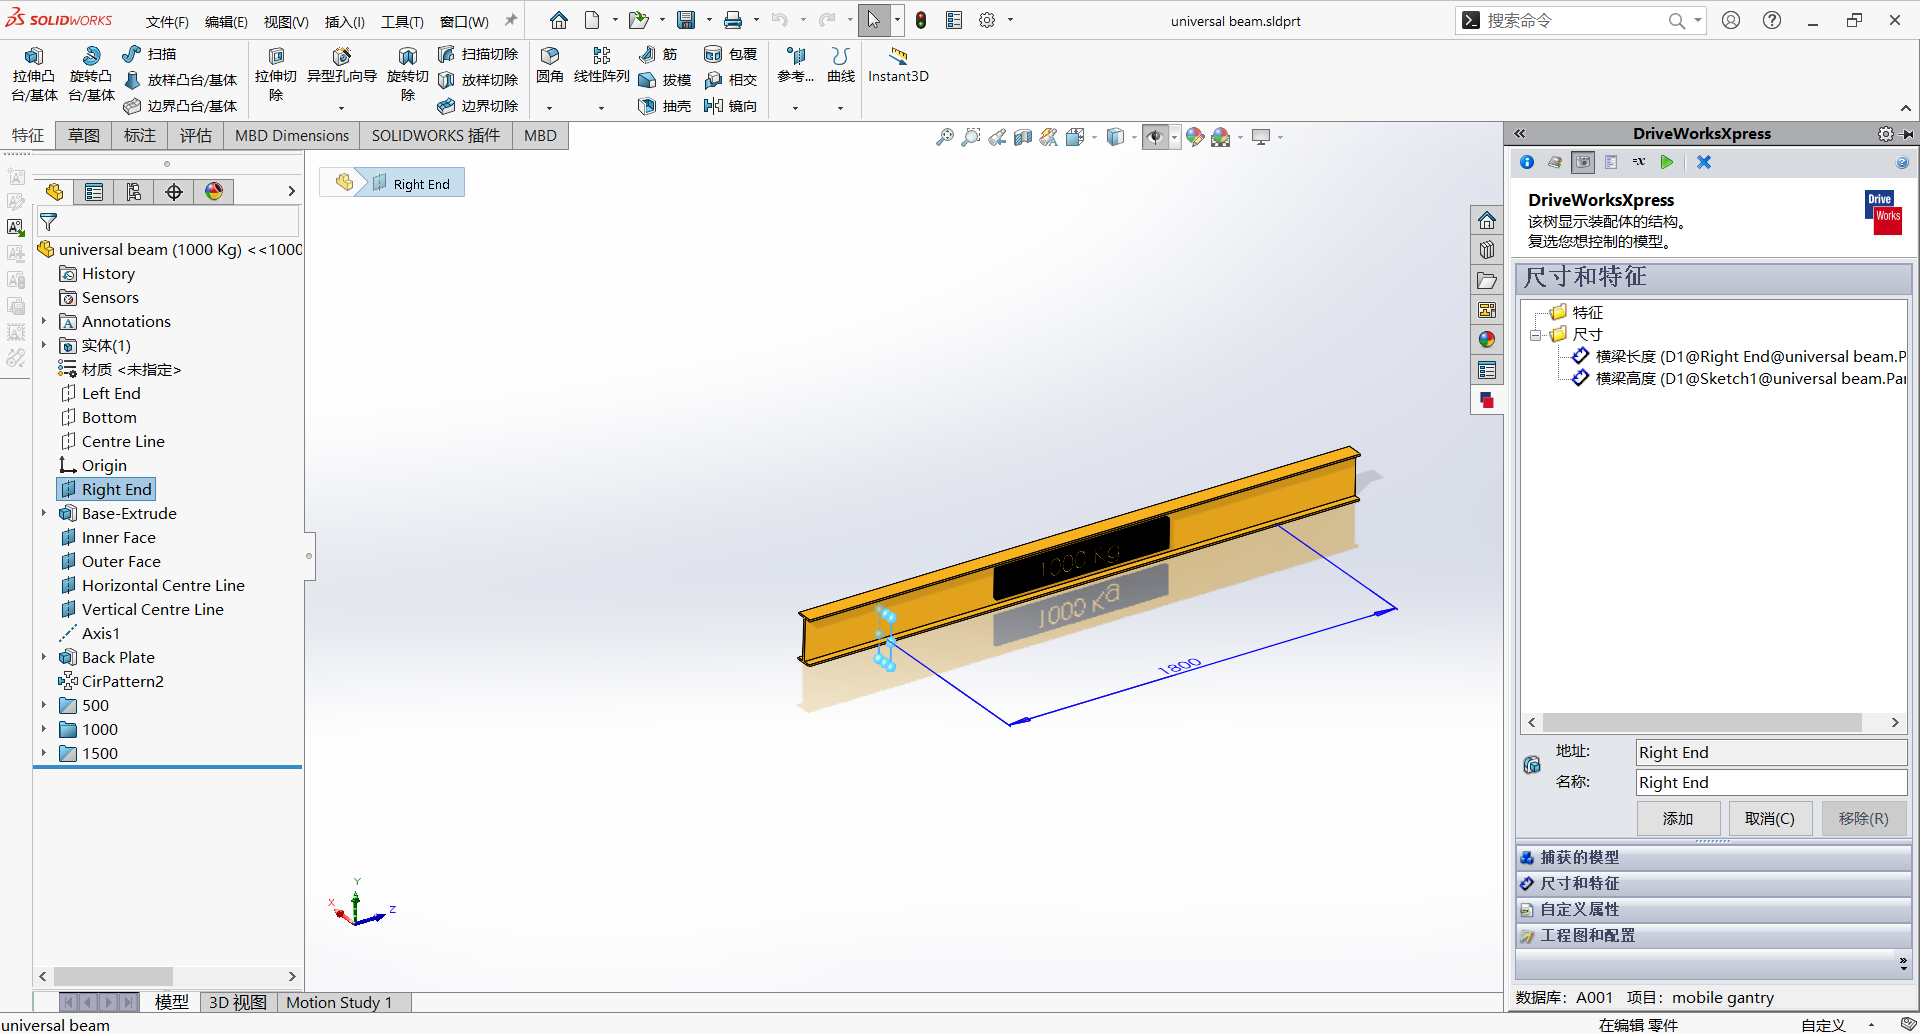
Task: Click the Apply Scene icon in view toolbar
Action: pyautogui.click(x=1221, y=137)
